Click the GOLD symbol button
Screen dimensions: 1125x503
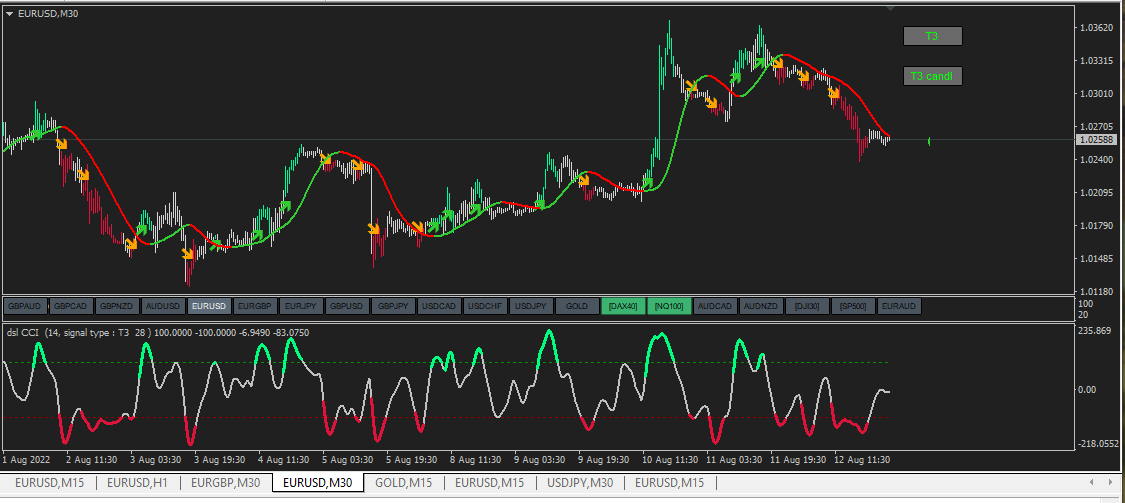coord(577,306)
